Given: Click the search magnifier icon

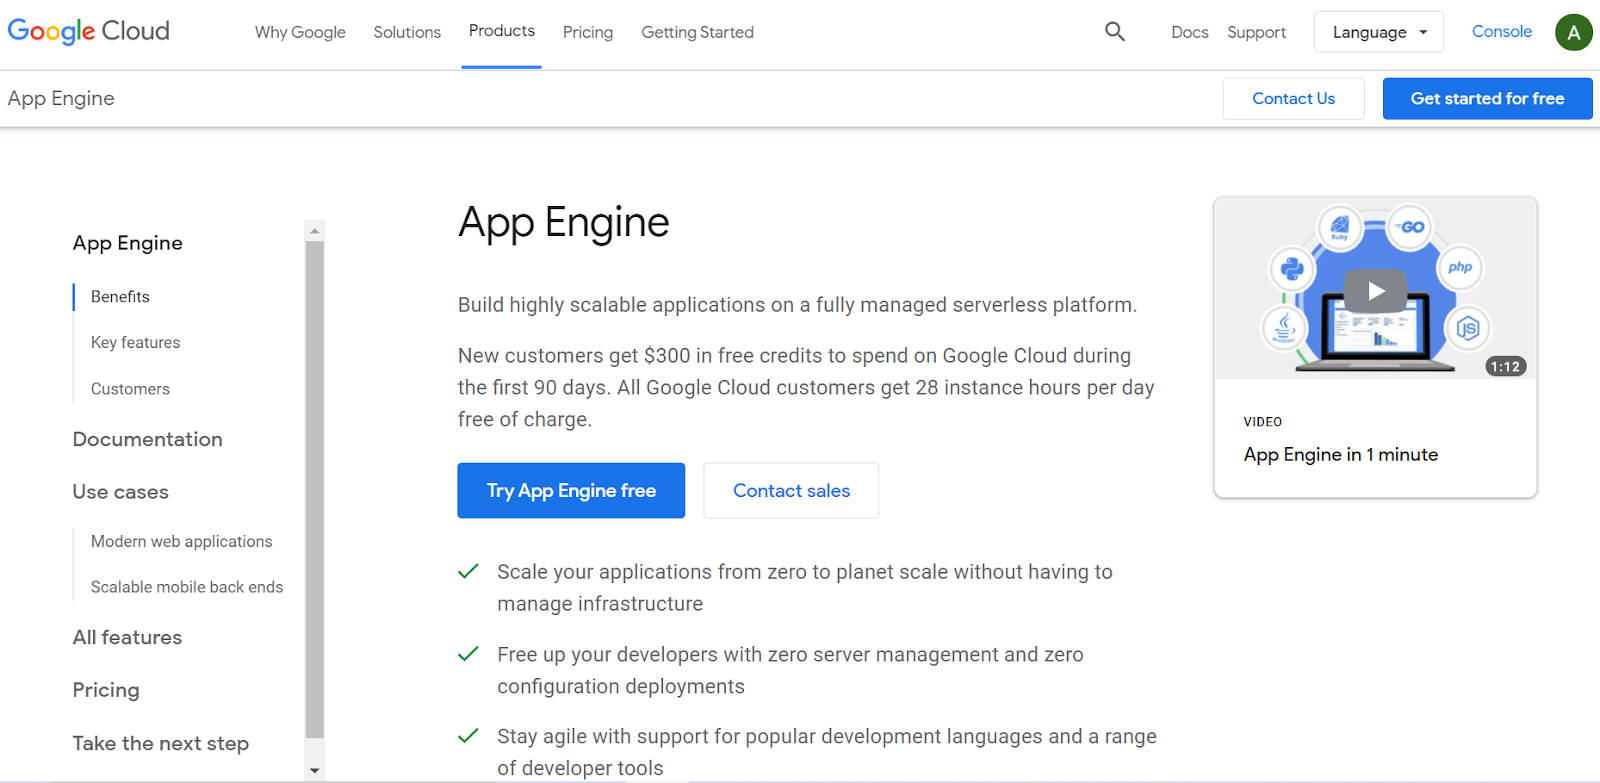Looking at the screenshot, I should pos(1114,32).
